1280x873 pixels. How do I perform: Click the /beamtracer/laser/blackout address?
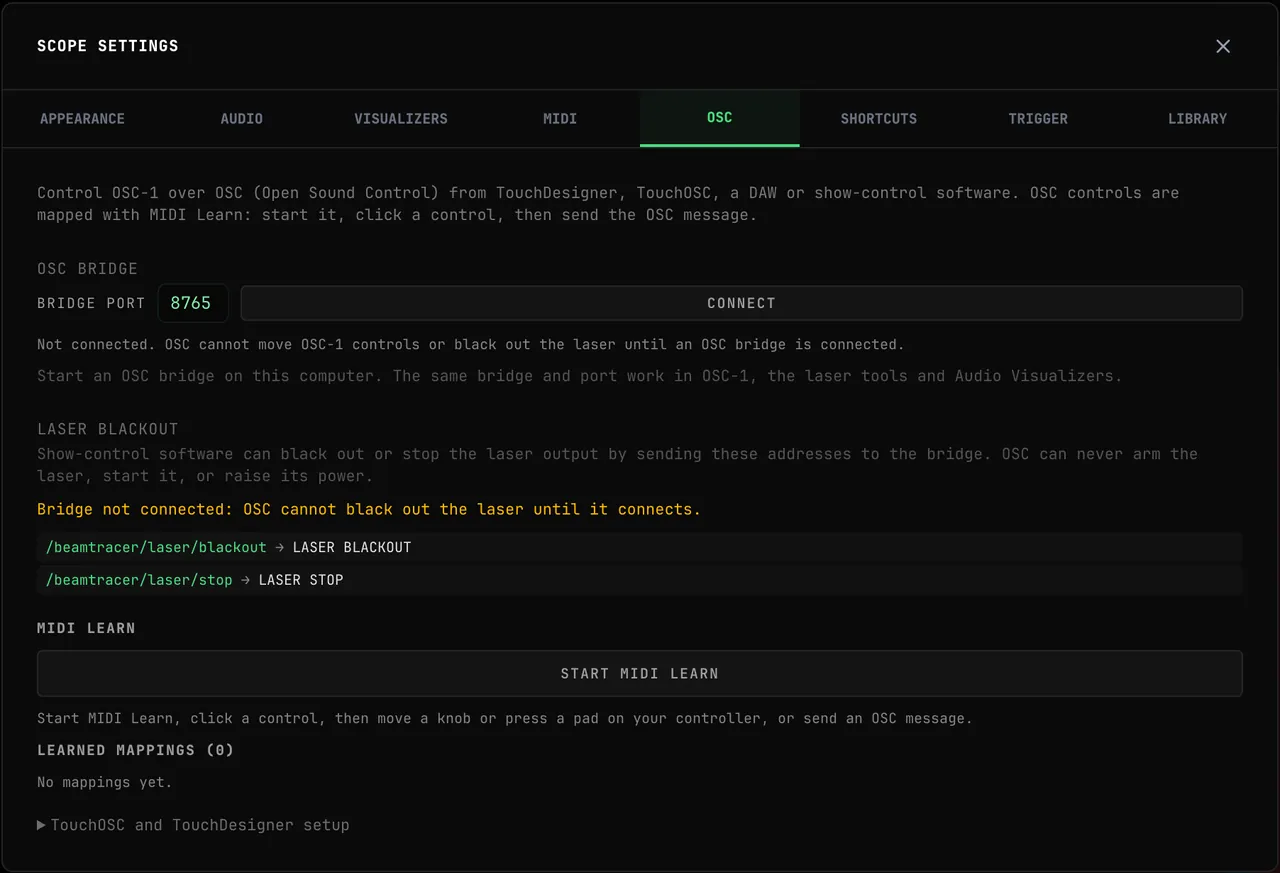tap(156, 547)
